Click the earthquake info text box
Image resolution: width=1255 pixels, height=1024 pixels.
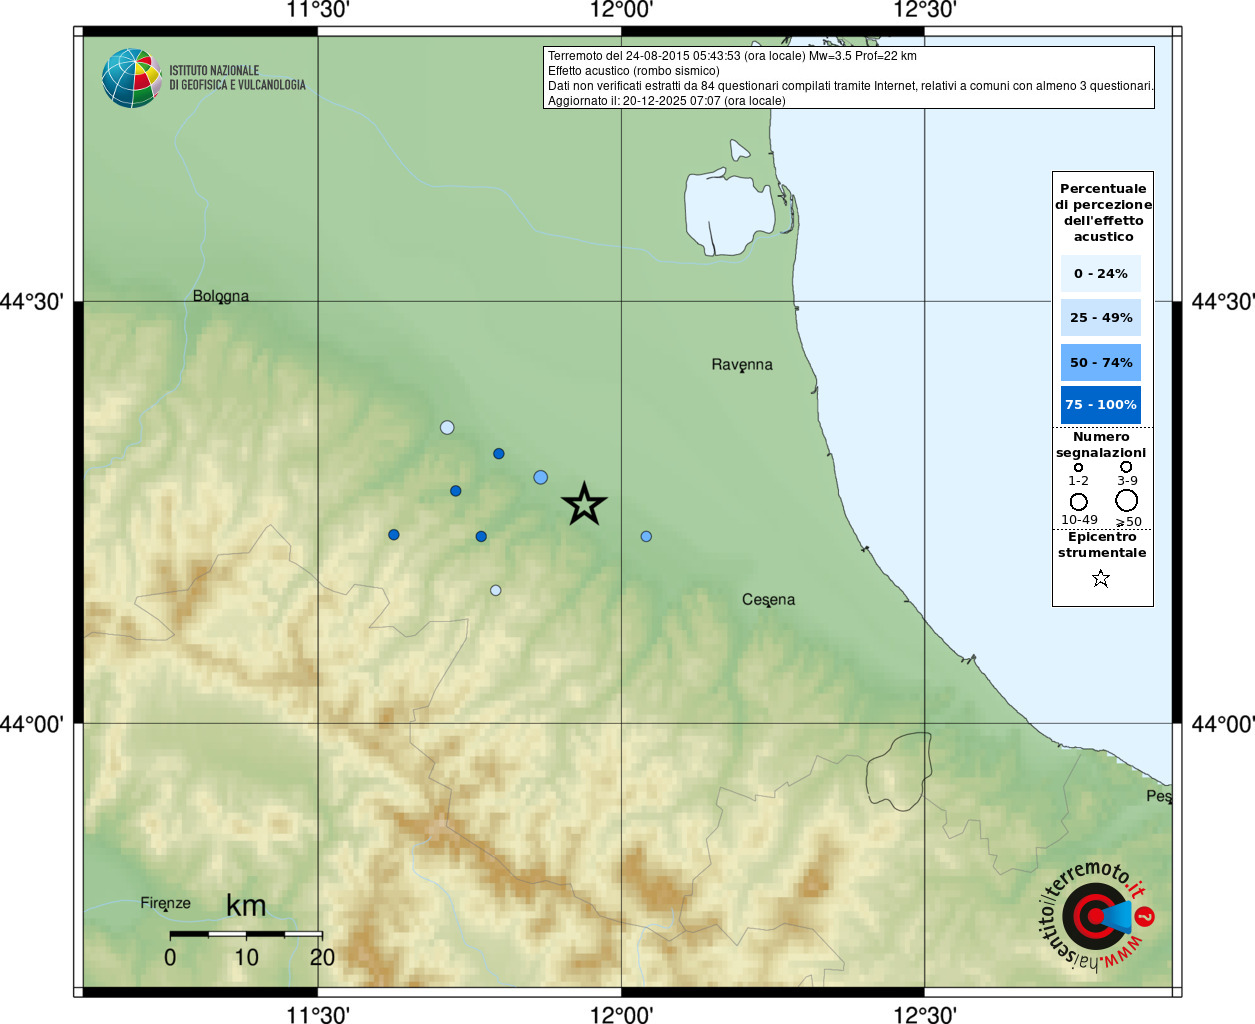849,78
